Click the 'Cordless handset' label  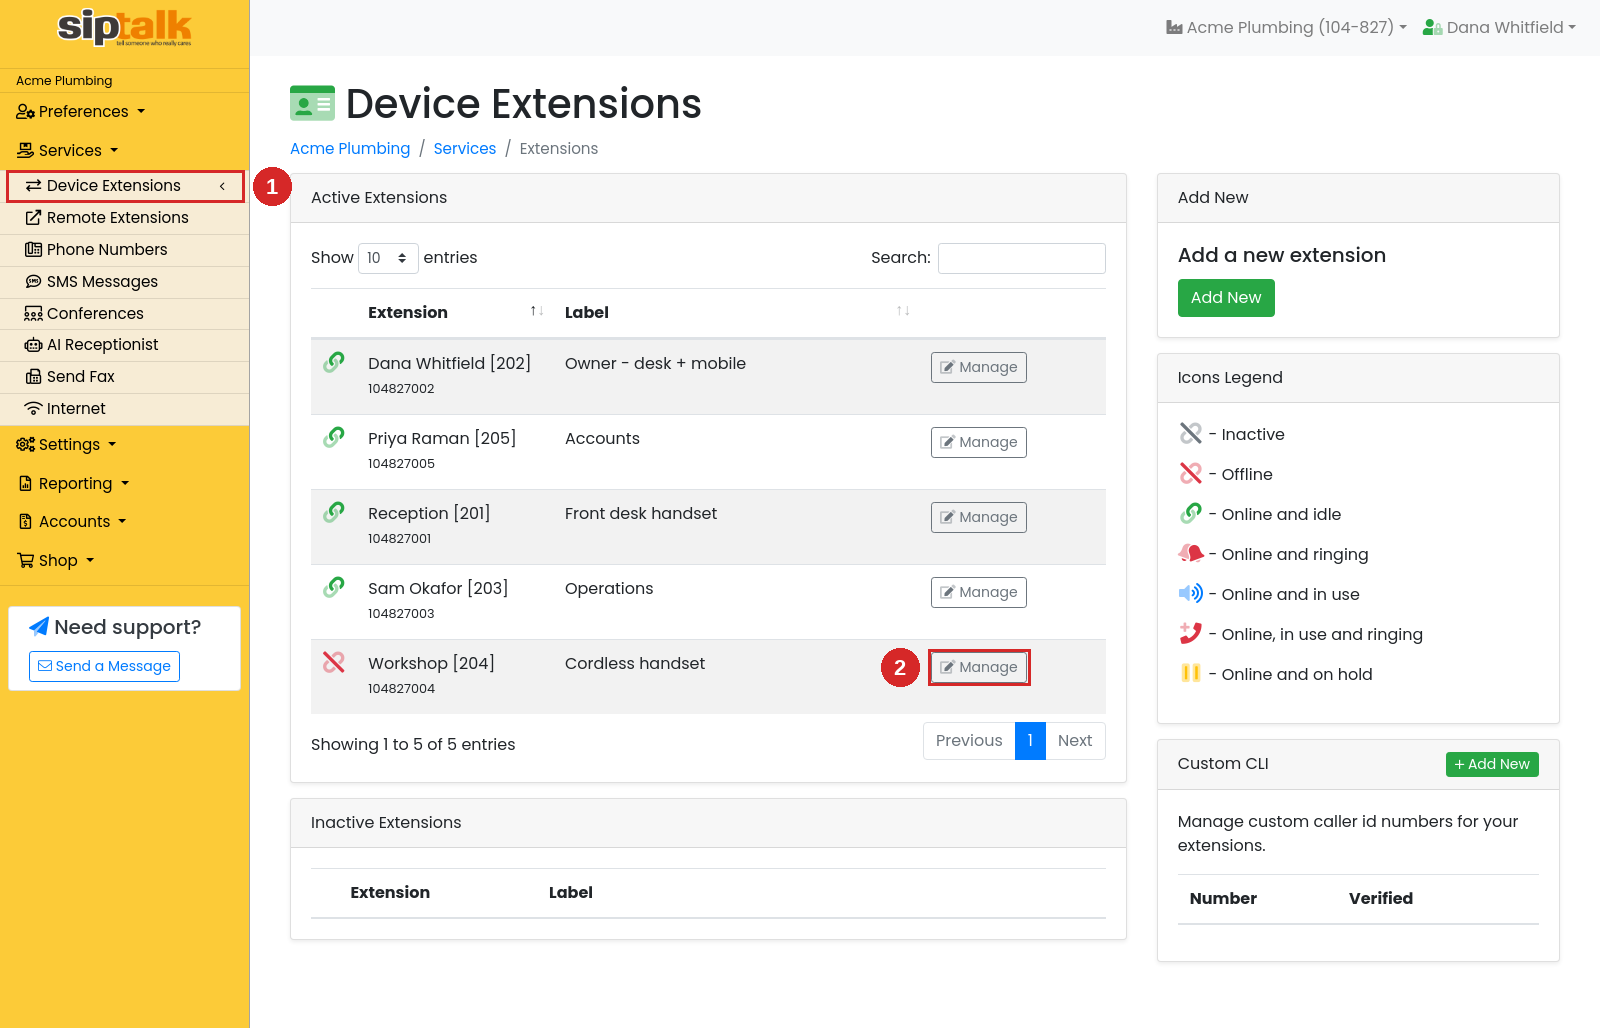click(635, 663)
